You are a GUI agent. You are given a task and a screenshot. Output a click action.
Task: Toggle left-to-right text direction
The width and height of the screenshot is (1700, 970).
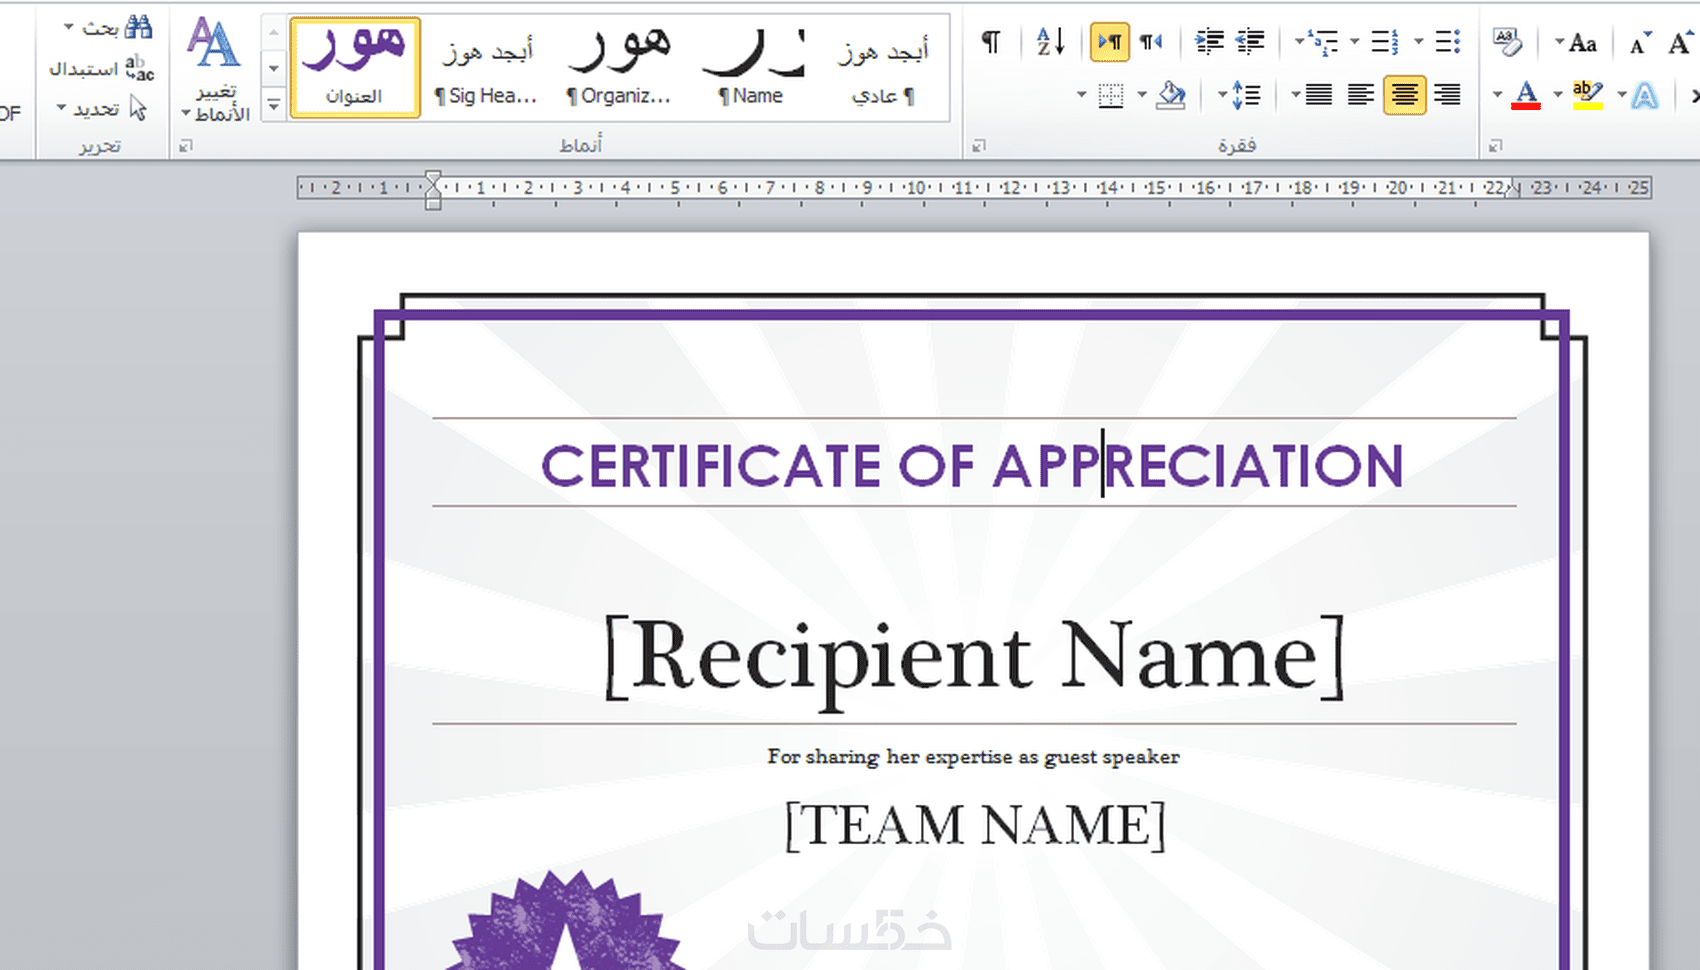(1110, 41)
